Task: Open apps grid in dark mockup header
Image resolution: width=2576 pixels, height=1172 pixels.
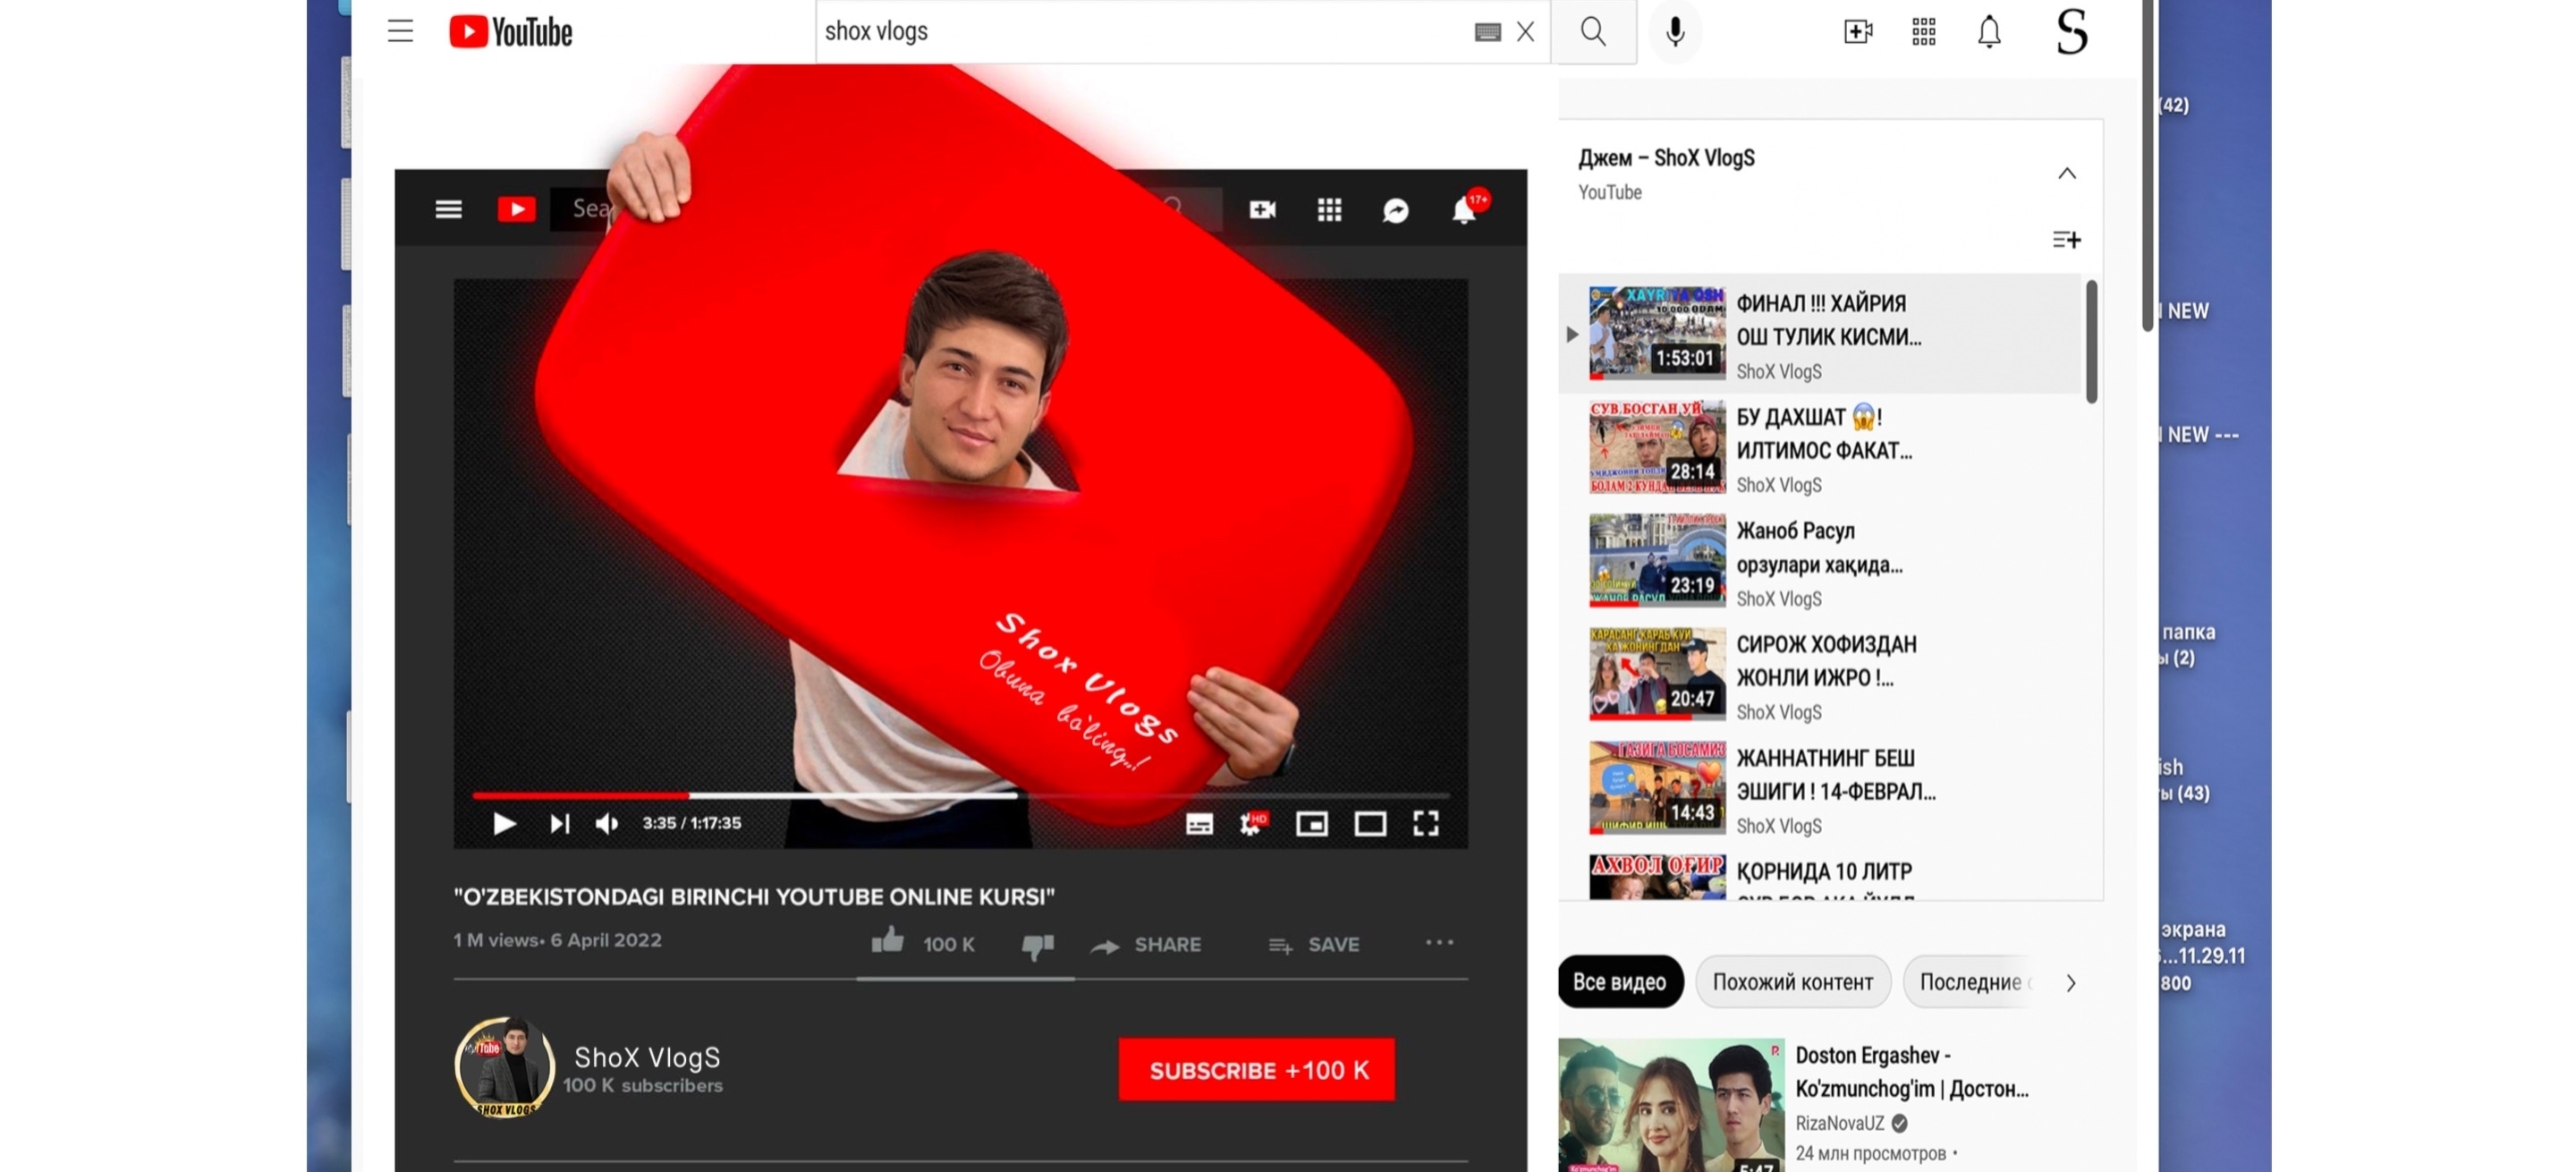Action: tap(1329, 209)
